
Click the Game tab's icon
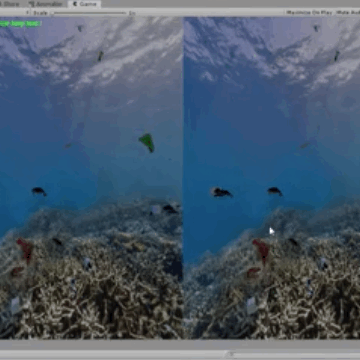(75, 4)
